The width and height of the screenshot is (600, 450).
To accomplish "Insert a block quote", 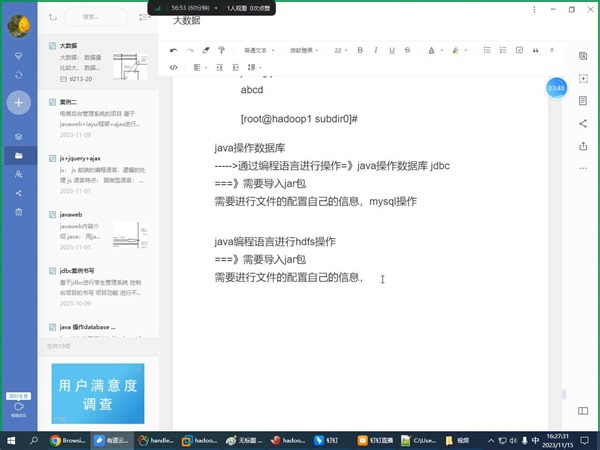I will 535,50.
